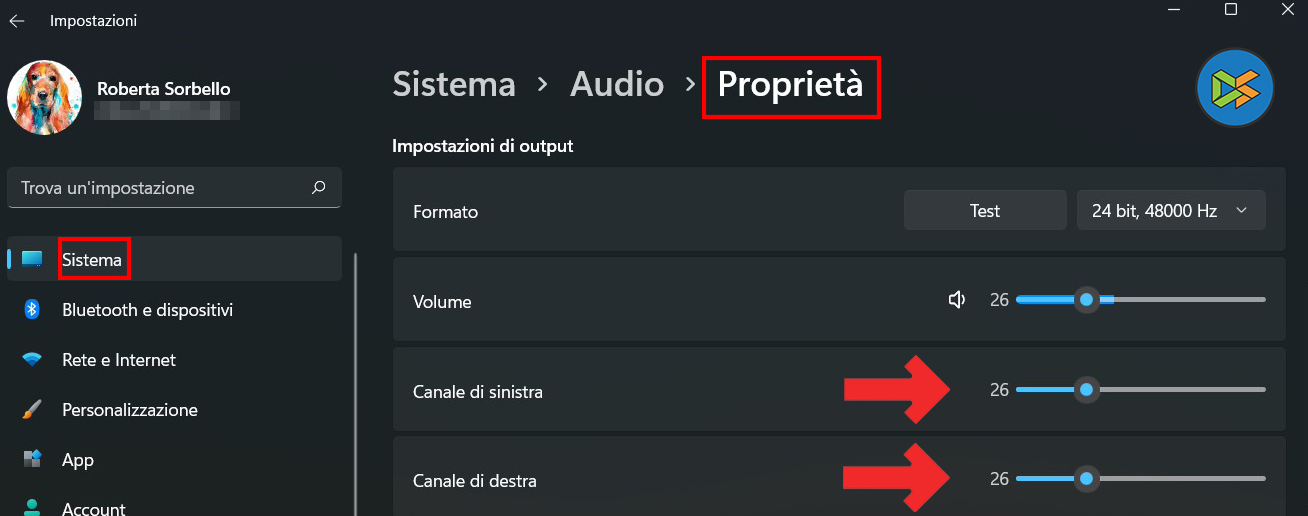Screen dimensions: 1308x516
Task: Click Roberta Sorbello's profile picture
Action: (x=44, y=98)
